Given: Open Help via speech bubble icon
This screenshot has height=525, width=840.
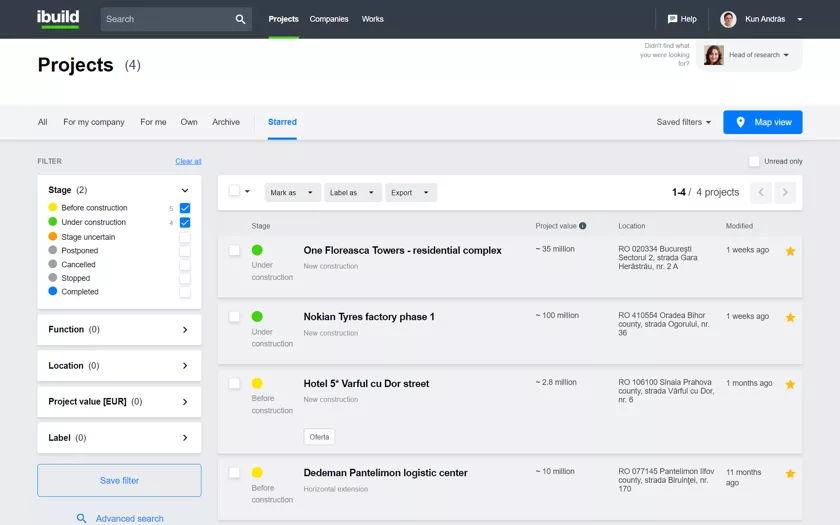Looking at the screenshot, I should pos(672,19).
